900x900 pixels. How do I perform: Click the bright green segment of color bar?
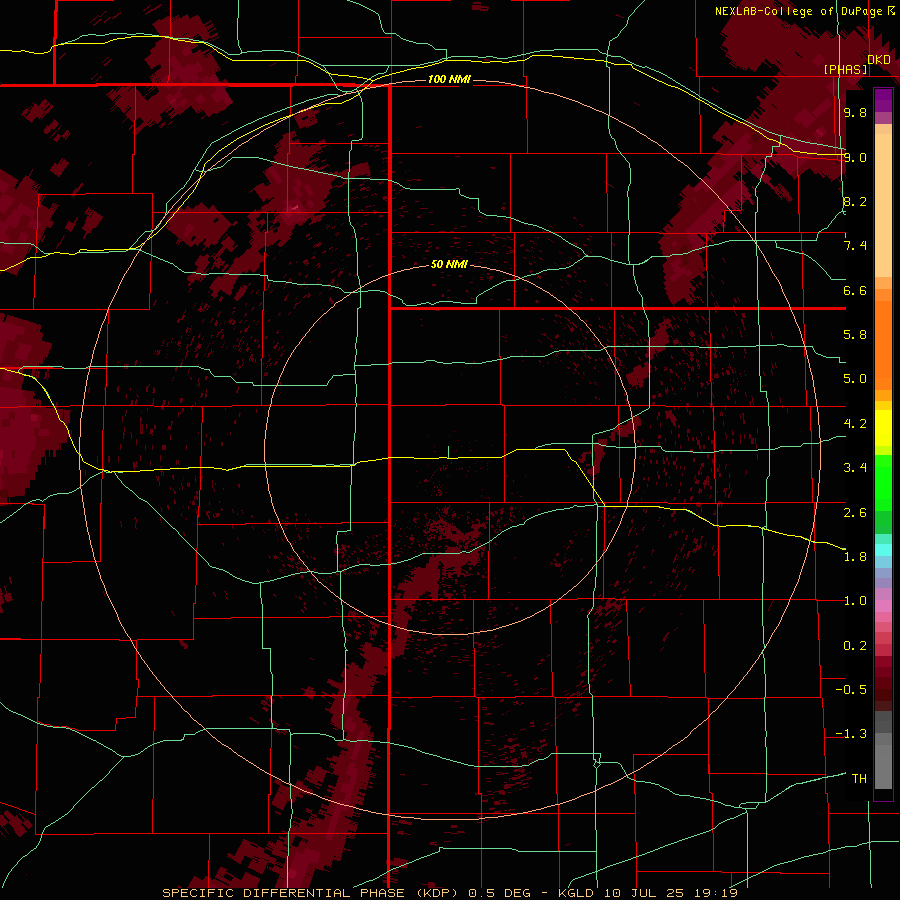pyautogui.click(x=883, y=483)
